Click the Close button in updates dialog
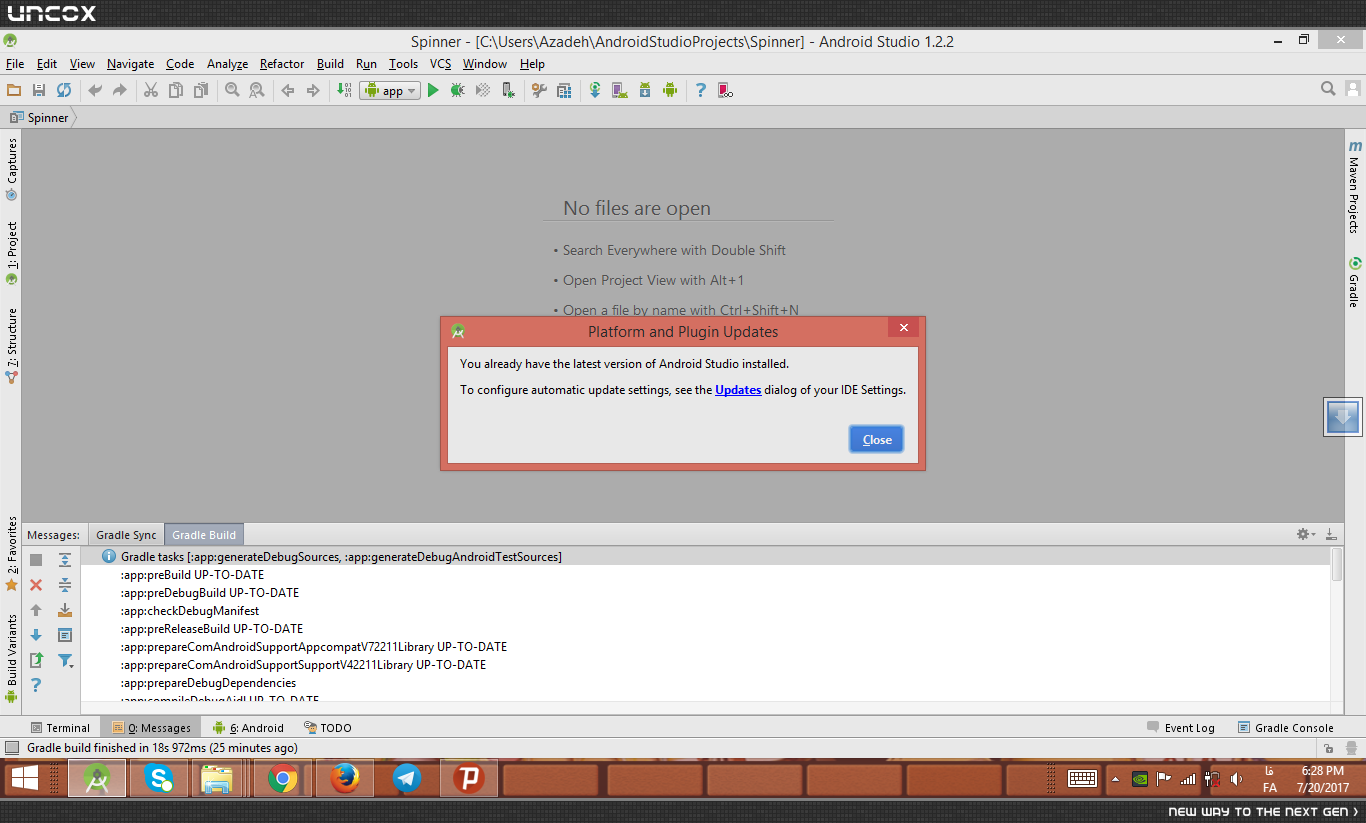1366x823 pixels. pos(877,439)
